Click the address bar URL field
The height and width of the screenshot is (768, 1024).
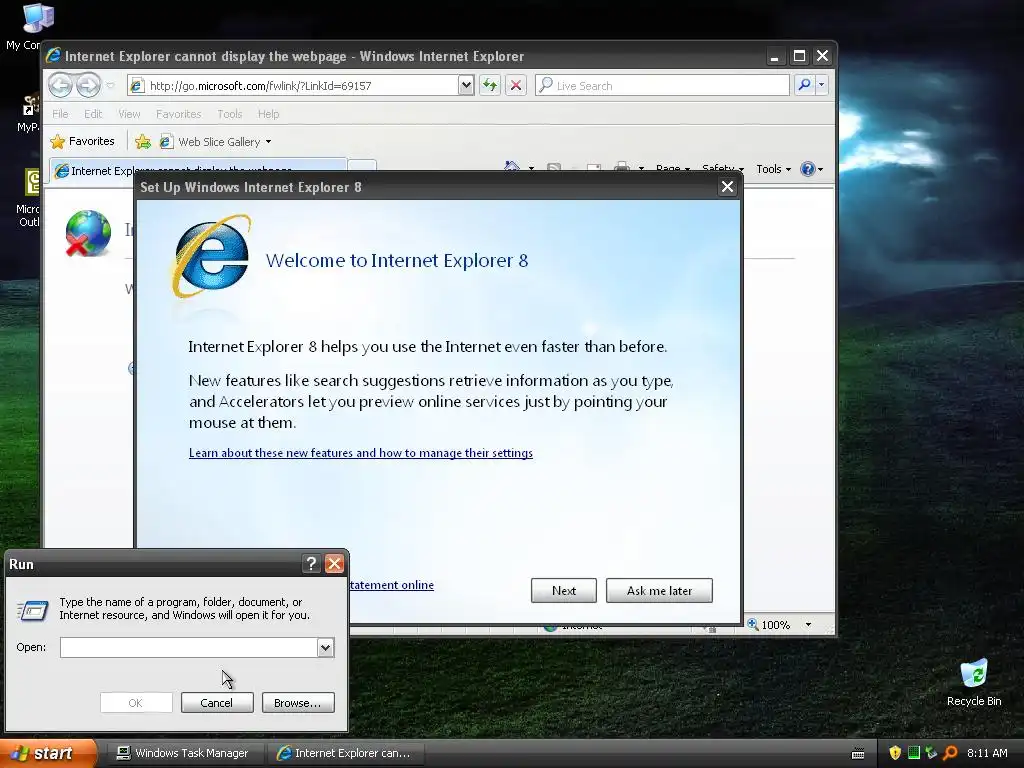click(293, 86)
